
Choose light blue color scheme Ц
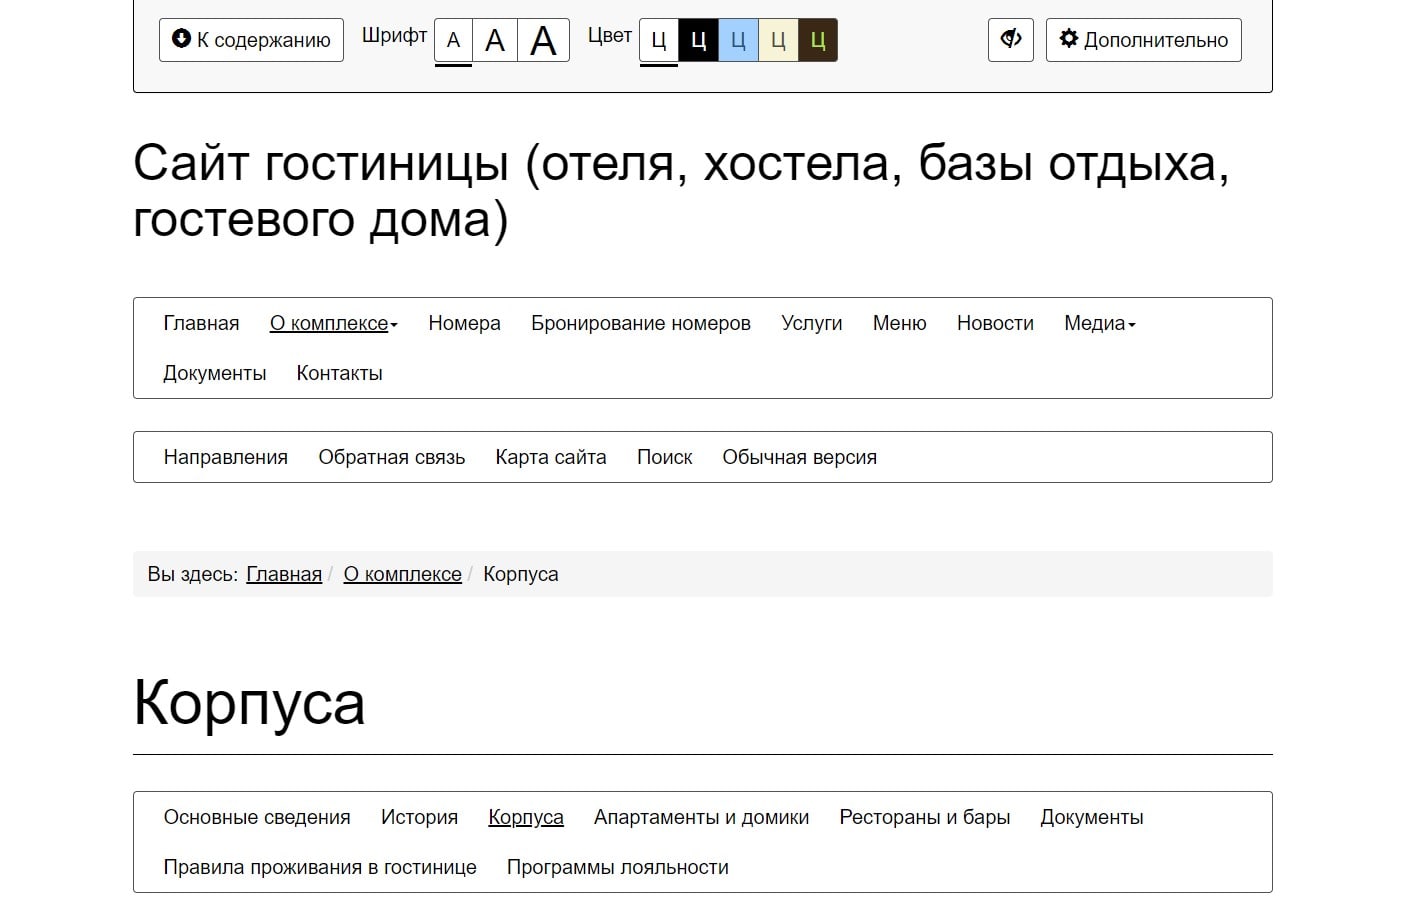(738, 41)
